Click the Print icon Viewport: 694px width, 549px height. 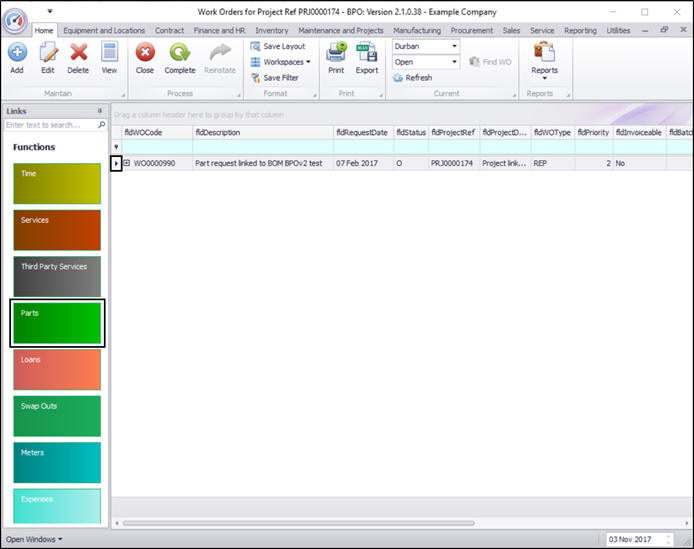(x=336, y=52)
